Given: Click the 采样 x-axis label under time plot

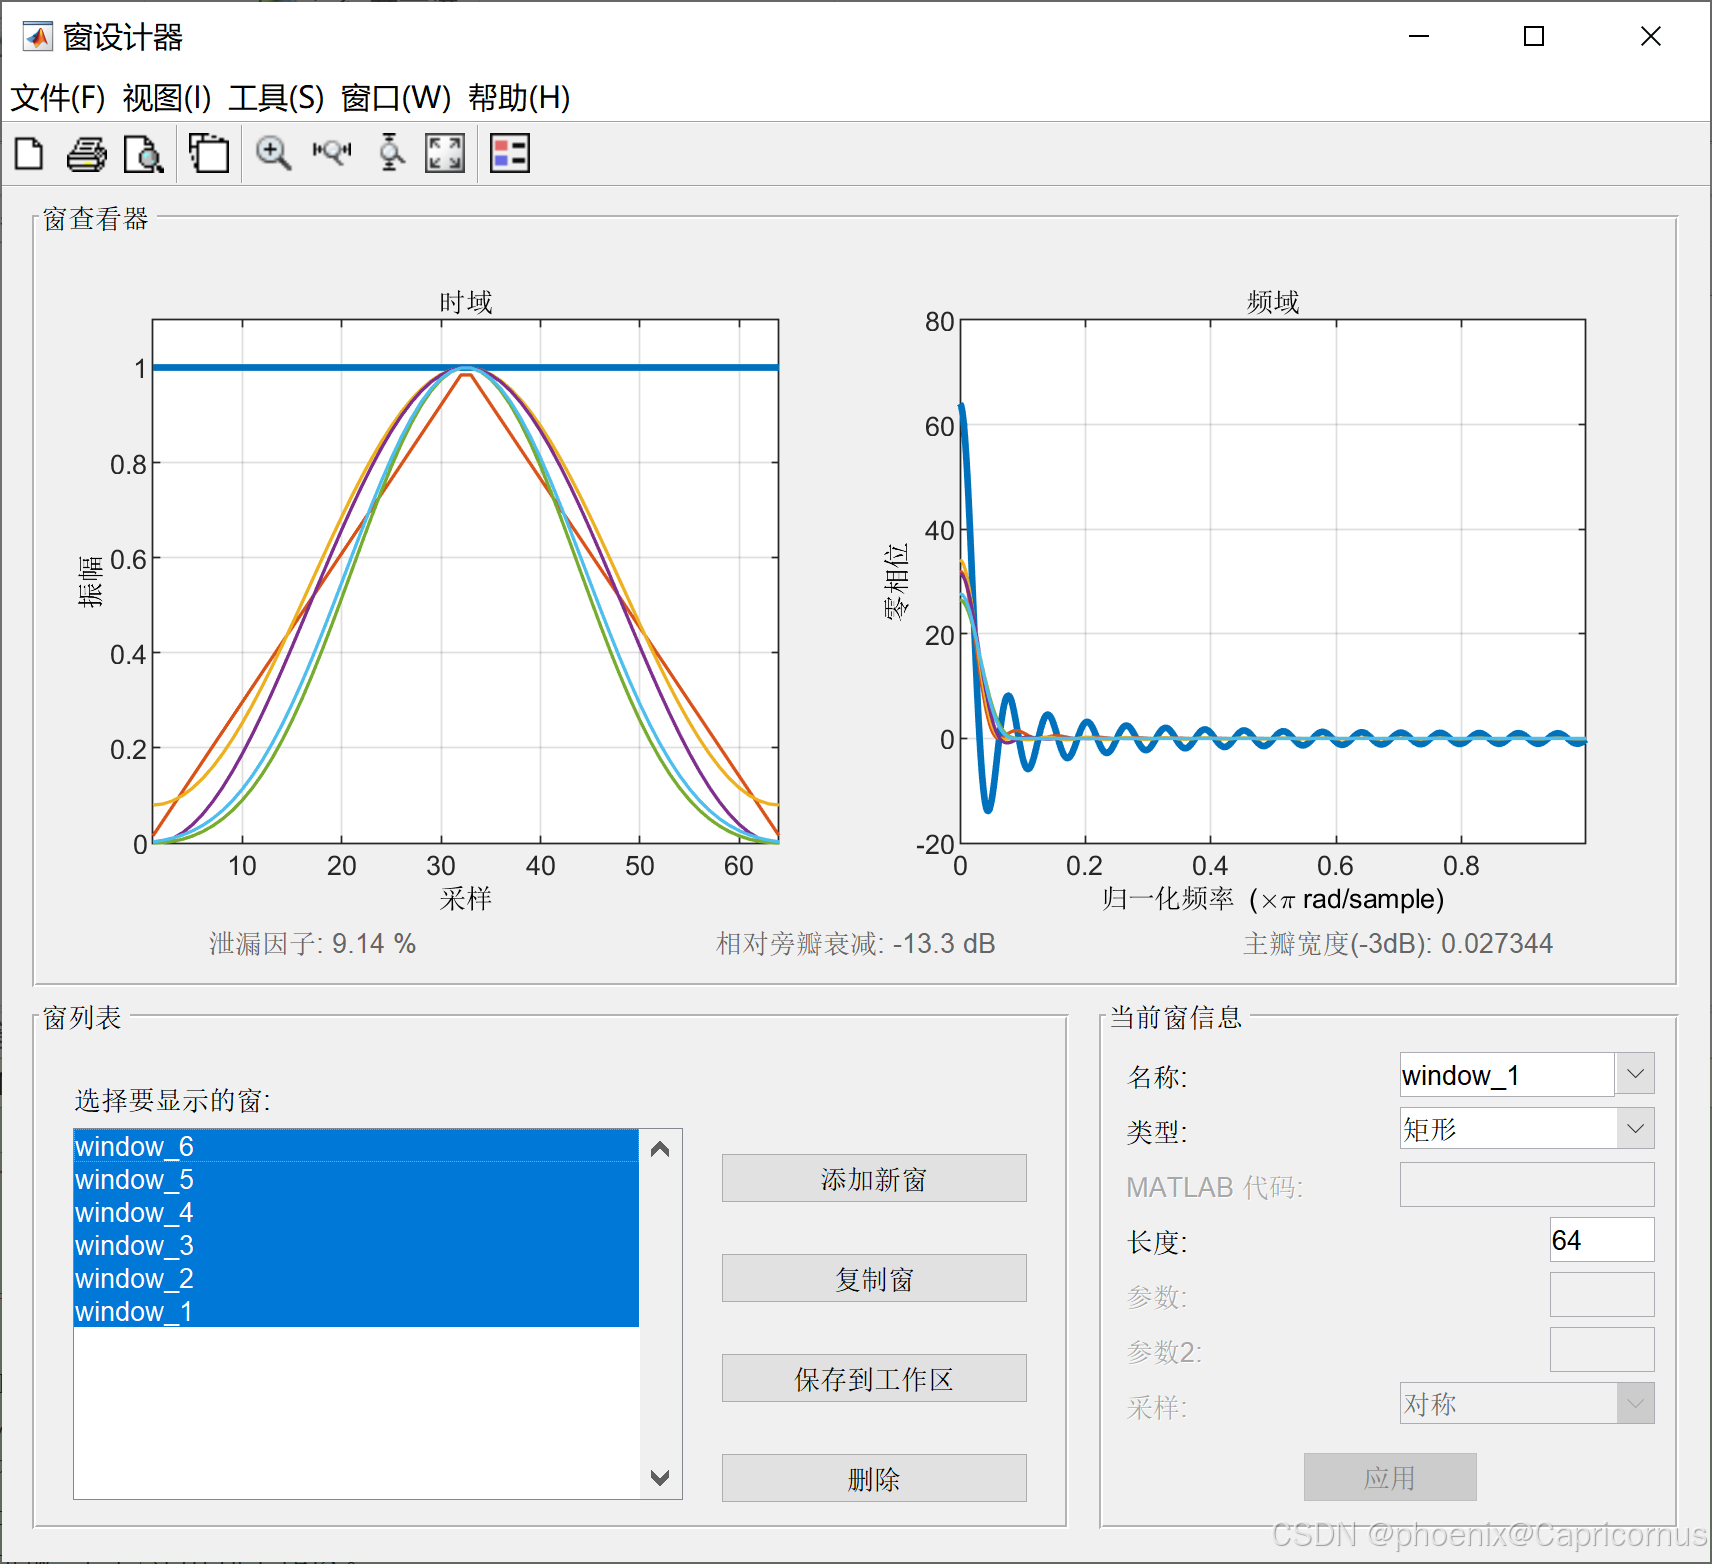Looking at the screenshot, I should [x=466, y=898].
